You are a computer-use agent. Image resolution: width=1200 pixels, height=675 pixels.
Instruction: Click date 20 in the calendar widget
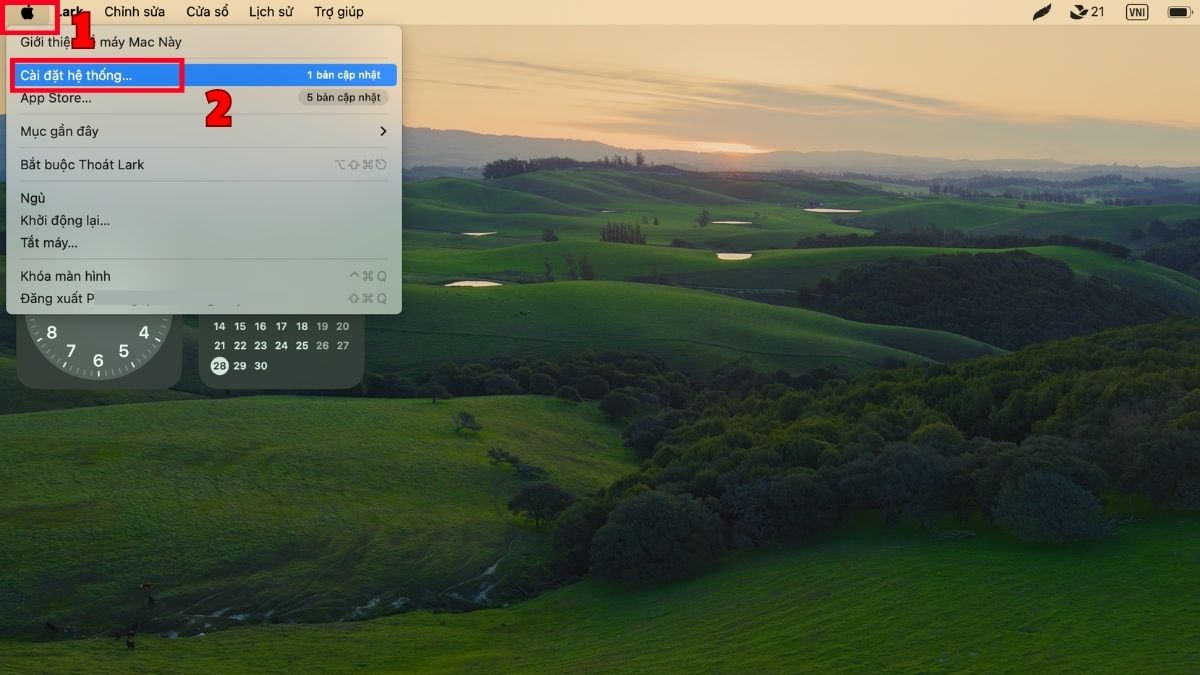[342, 326]
